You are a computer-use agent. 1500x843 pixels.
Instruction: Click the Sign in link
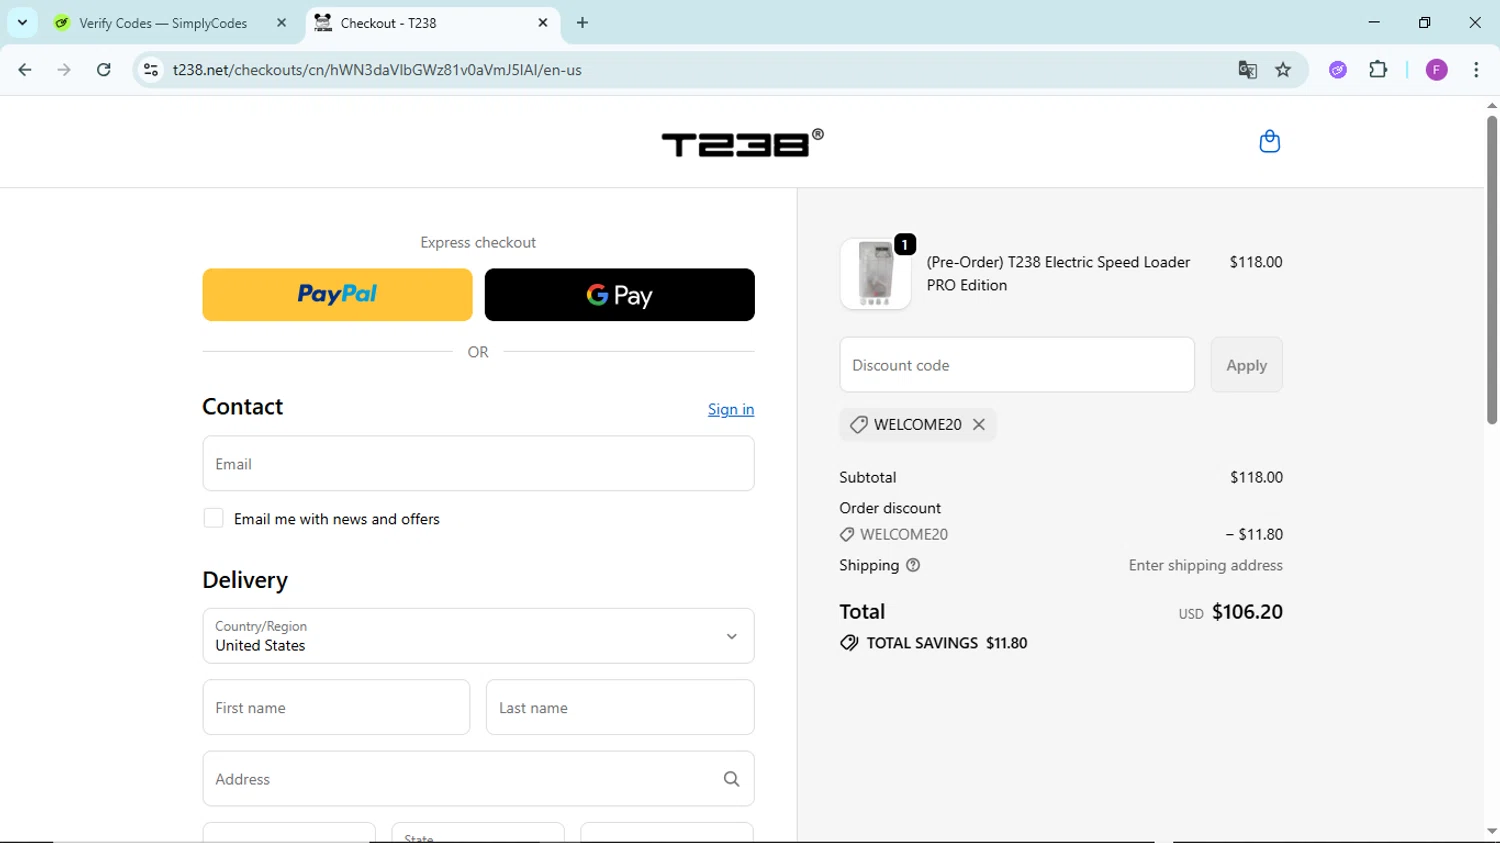coord(731,410)
